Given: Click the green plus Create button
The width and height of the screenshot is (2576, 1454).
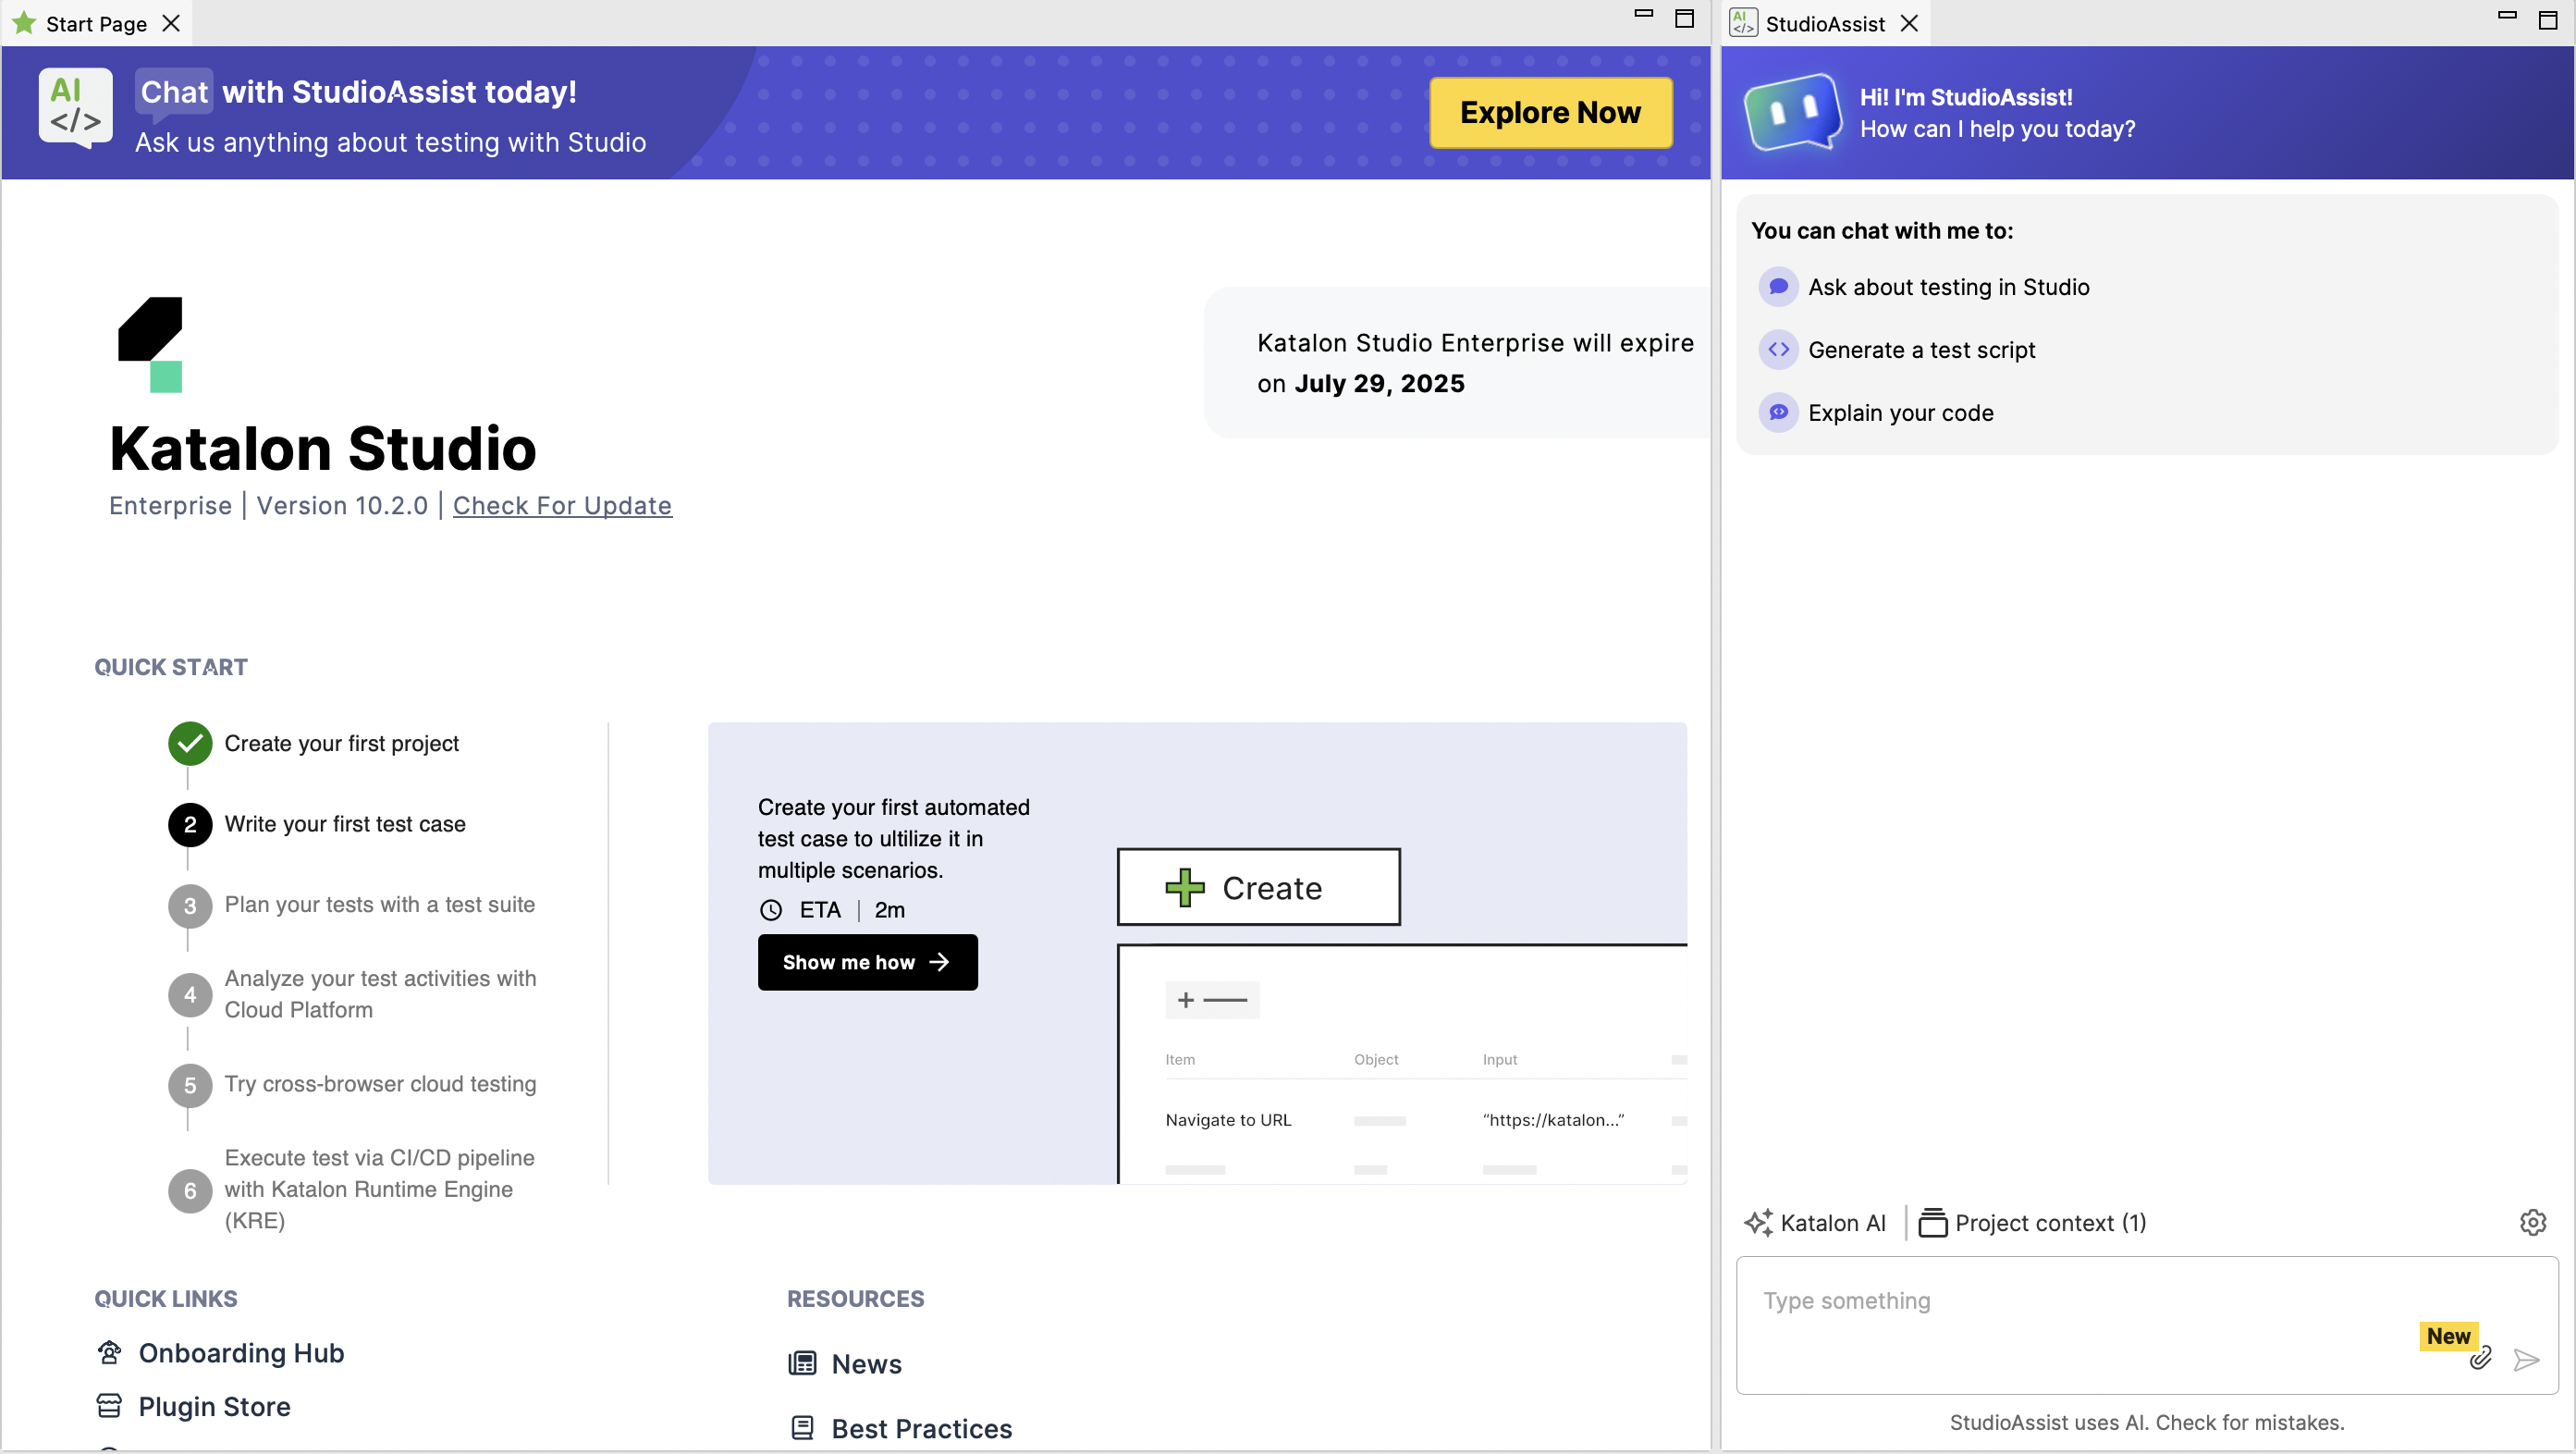Looking at the screenshot, I should pos(1258,887).
